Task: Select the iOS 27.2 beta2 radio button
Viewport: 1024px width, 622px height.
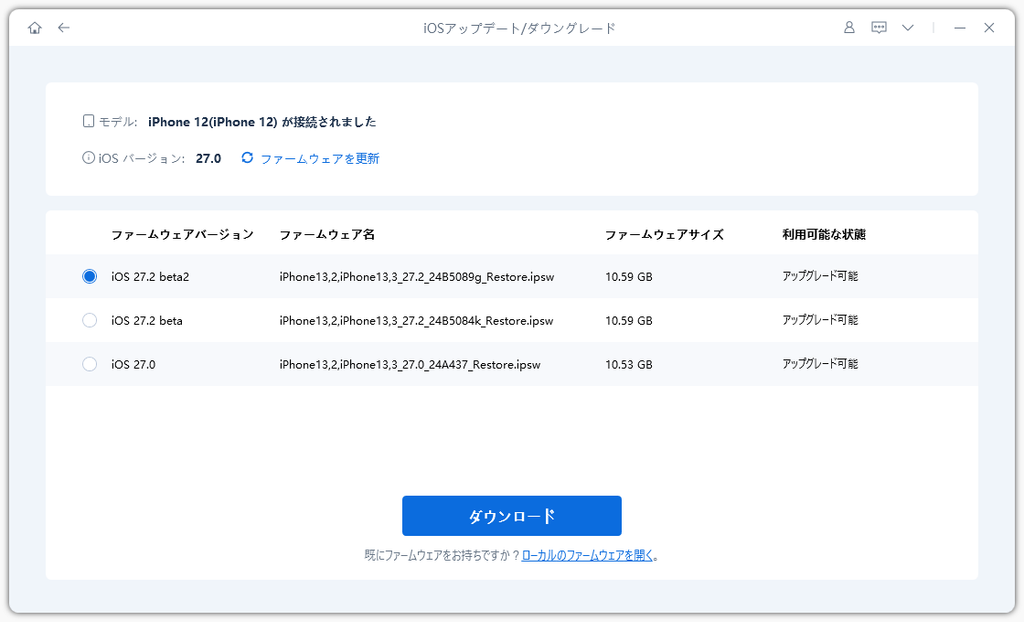Action: 89,276
